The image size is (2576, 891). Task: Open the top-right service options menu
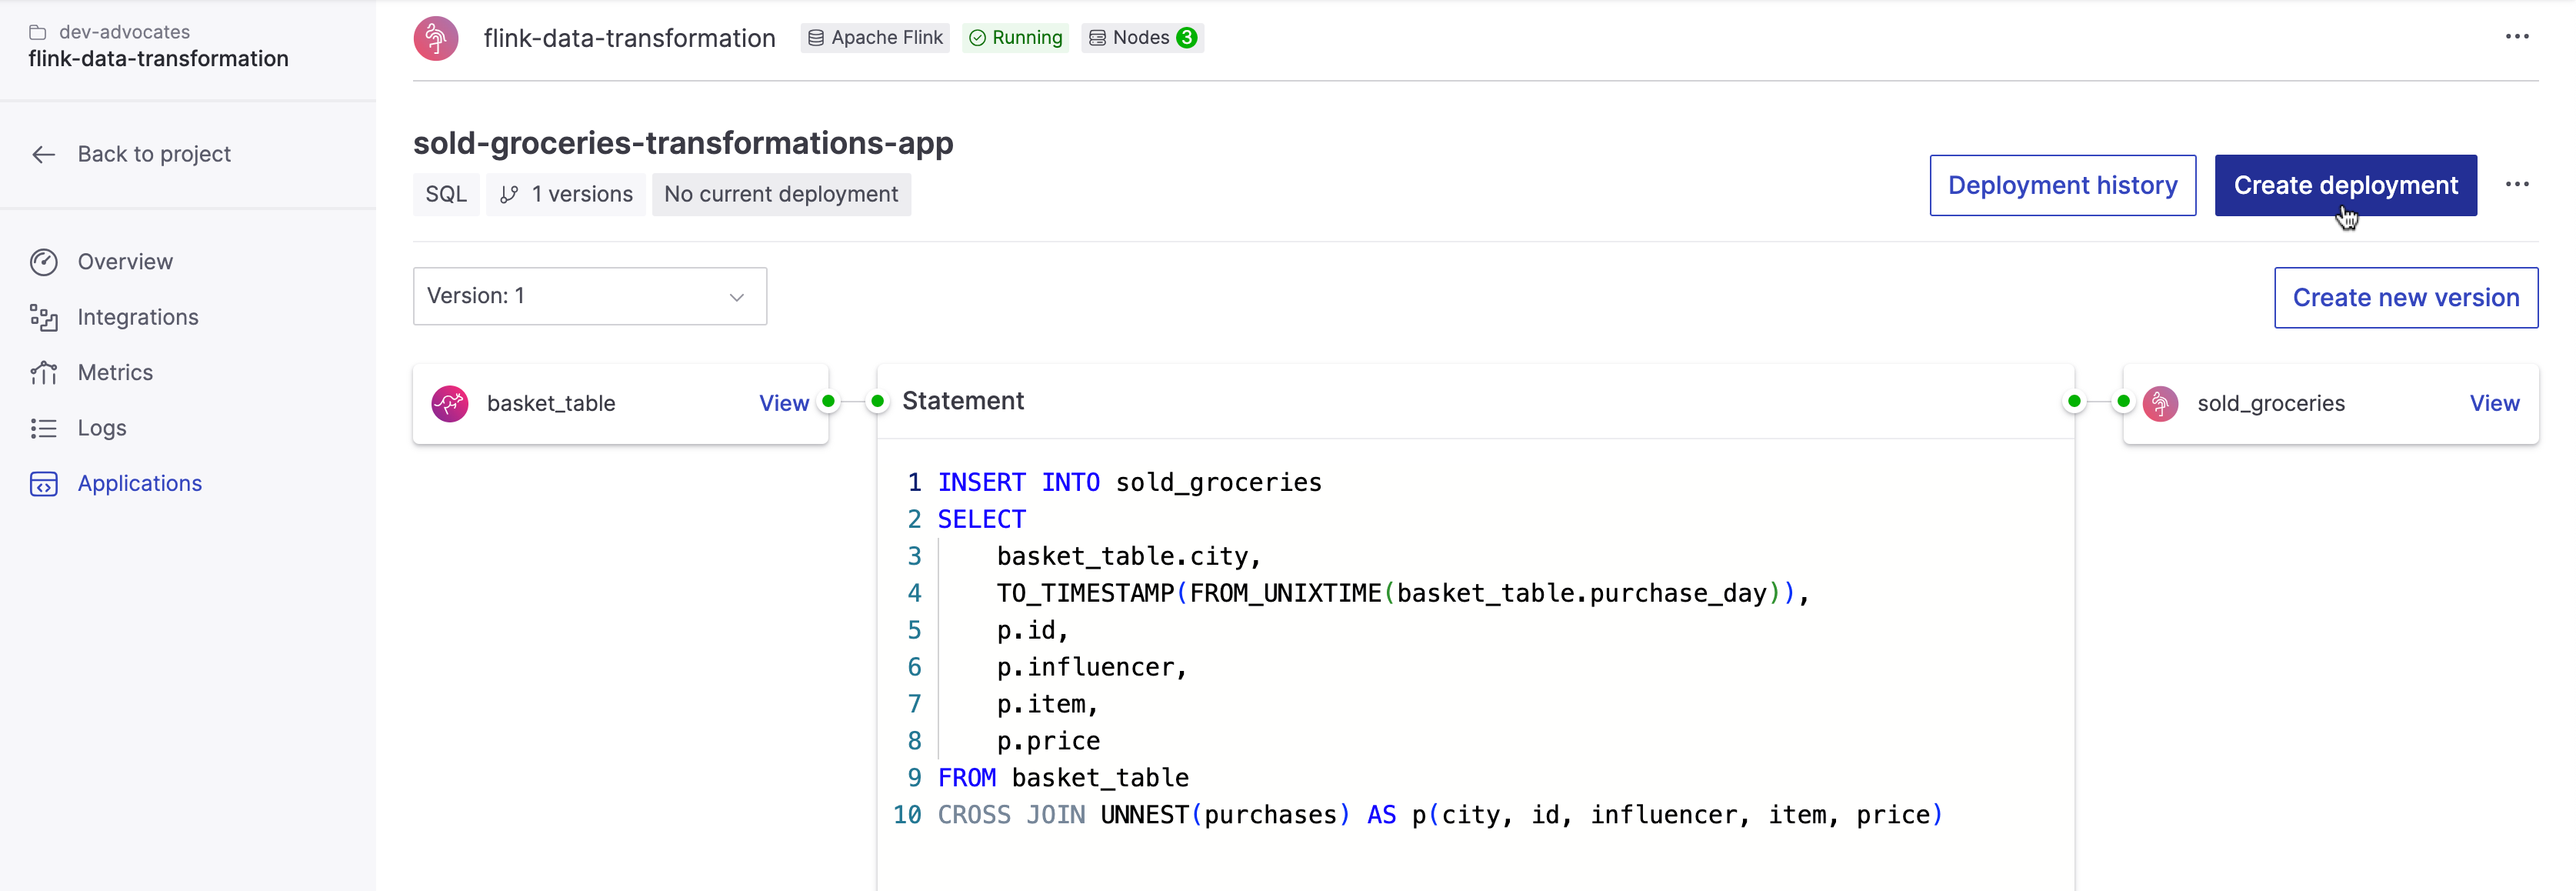coord(2518,37)
